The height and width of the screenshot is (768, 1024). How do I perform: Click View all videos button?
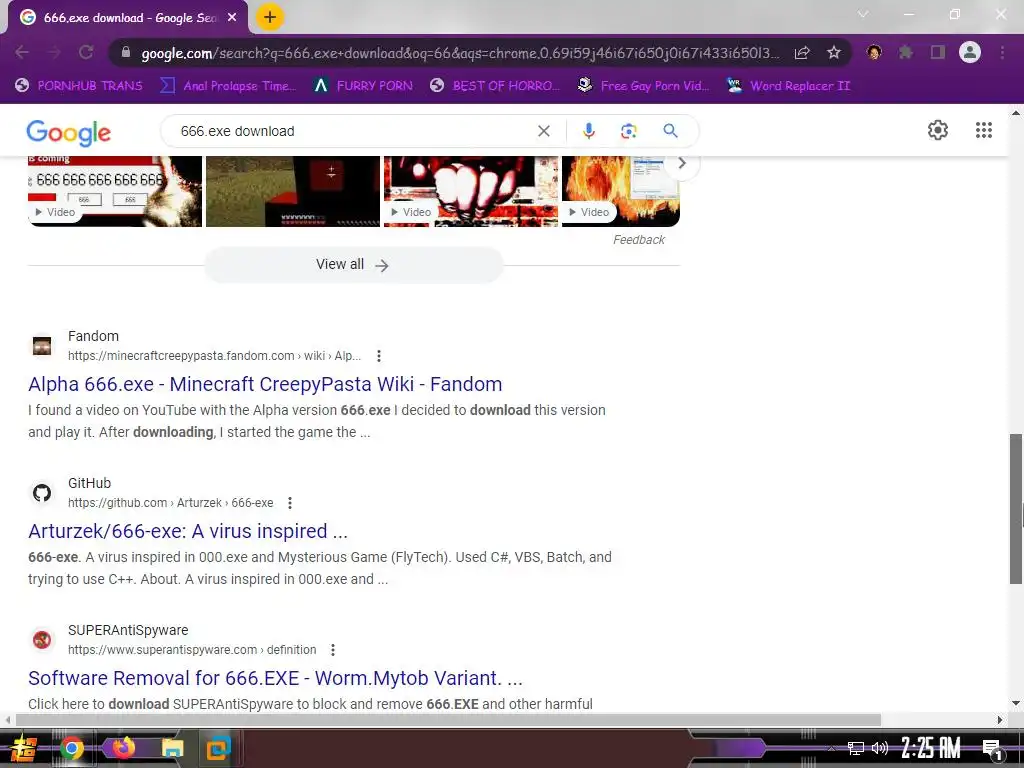(353, 264)
